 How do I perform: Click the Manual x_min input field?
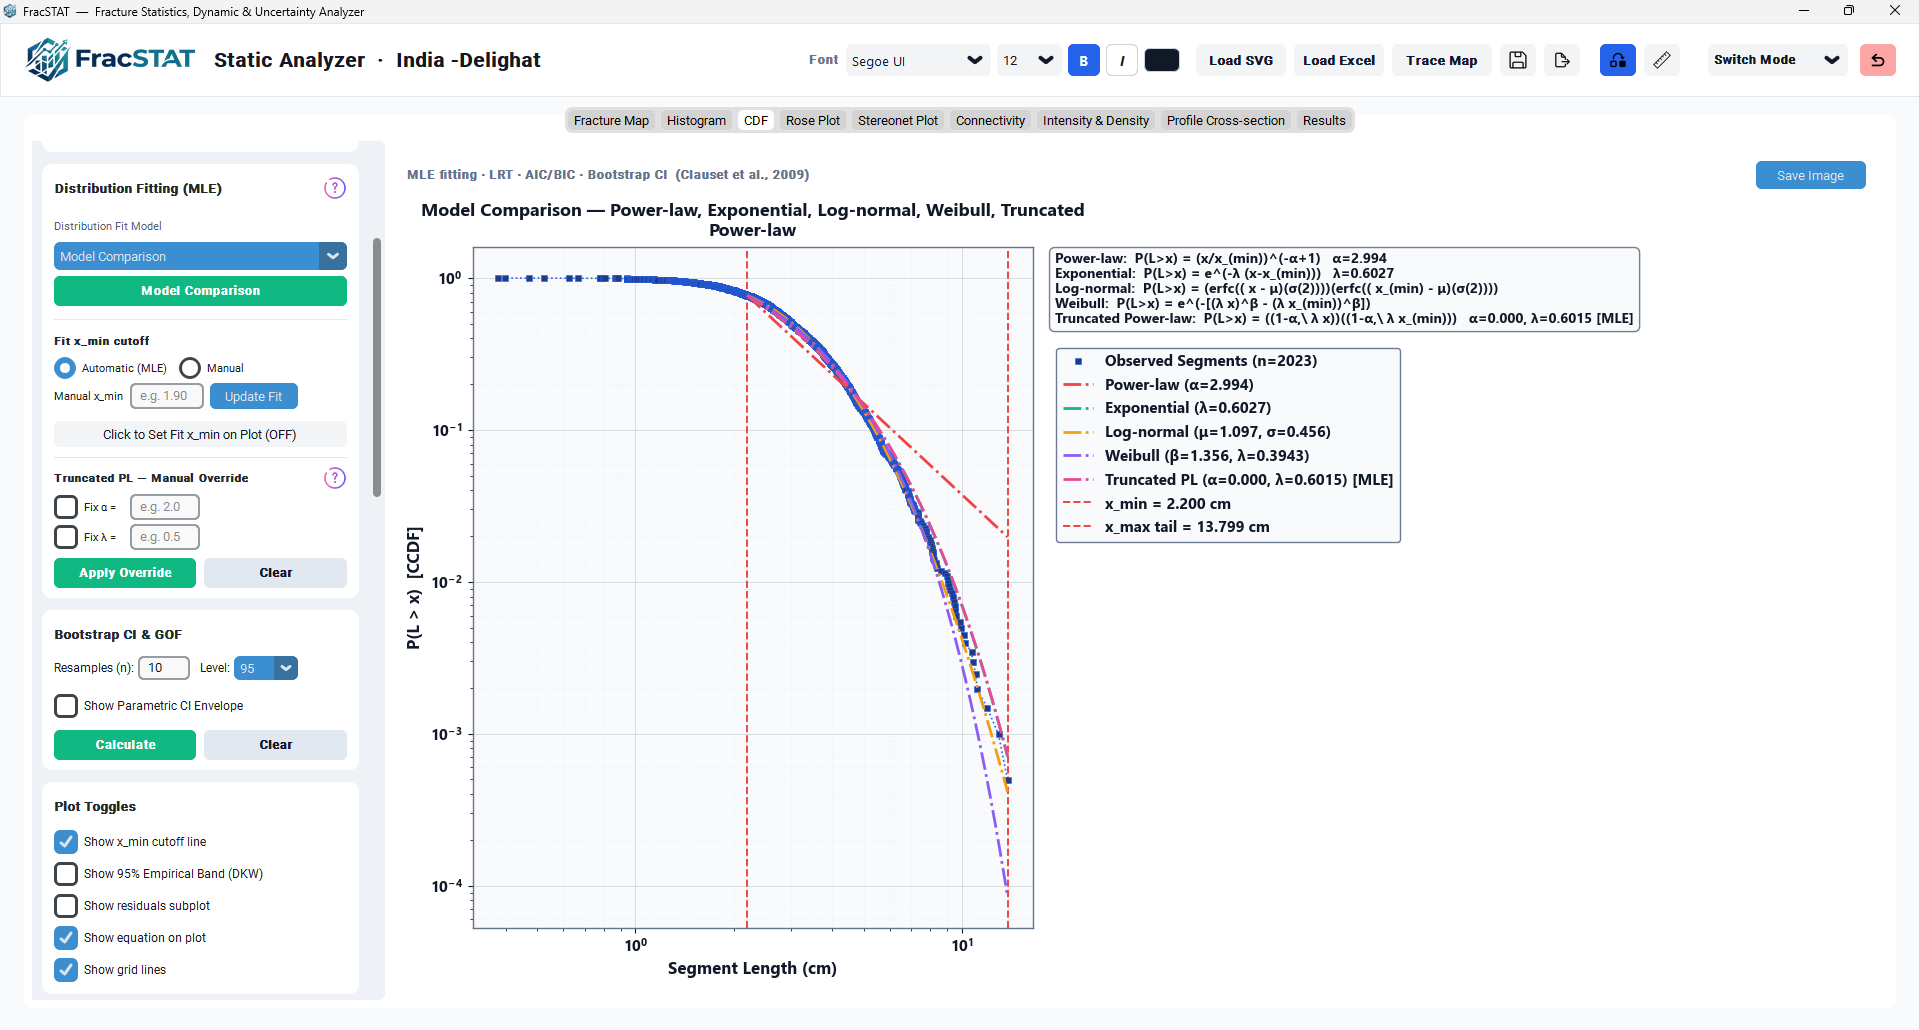167,396
